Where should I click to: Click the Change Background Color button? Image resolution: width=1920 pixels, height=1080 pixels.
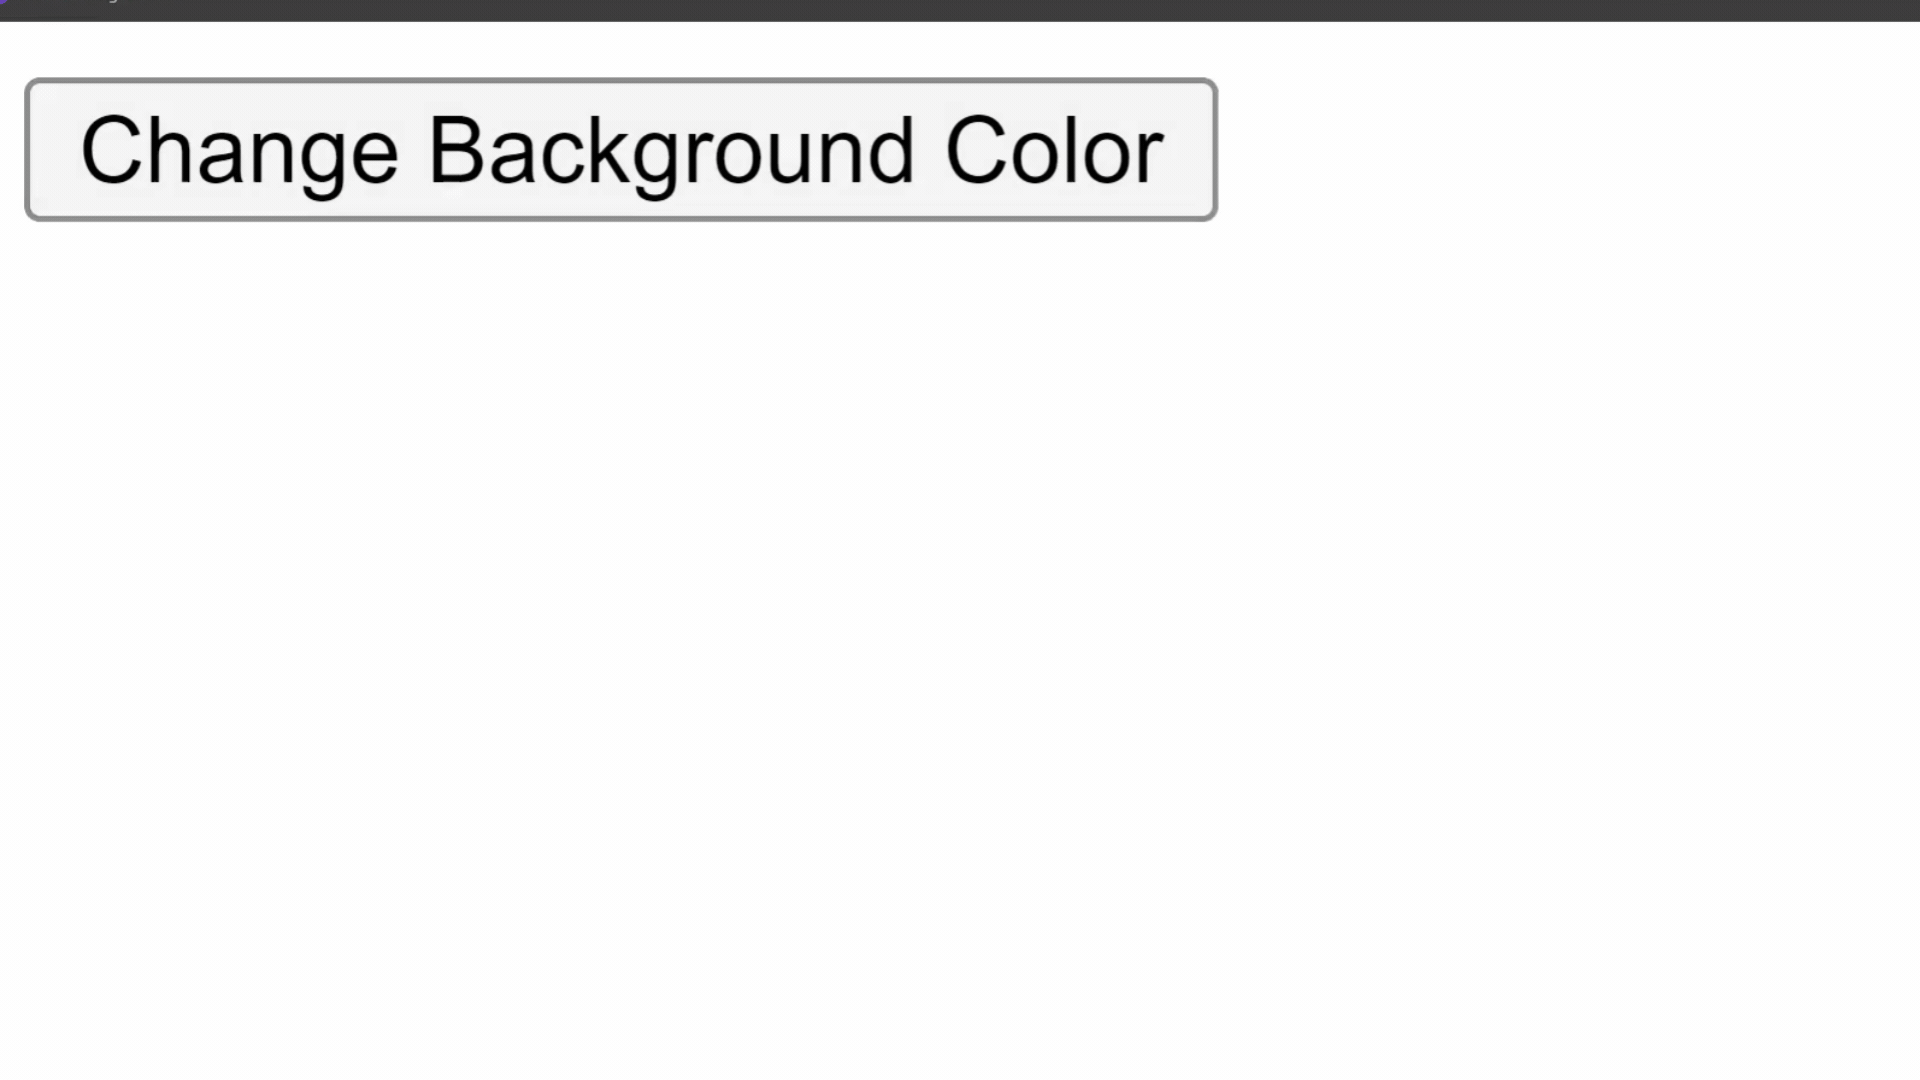[621, 148]
